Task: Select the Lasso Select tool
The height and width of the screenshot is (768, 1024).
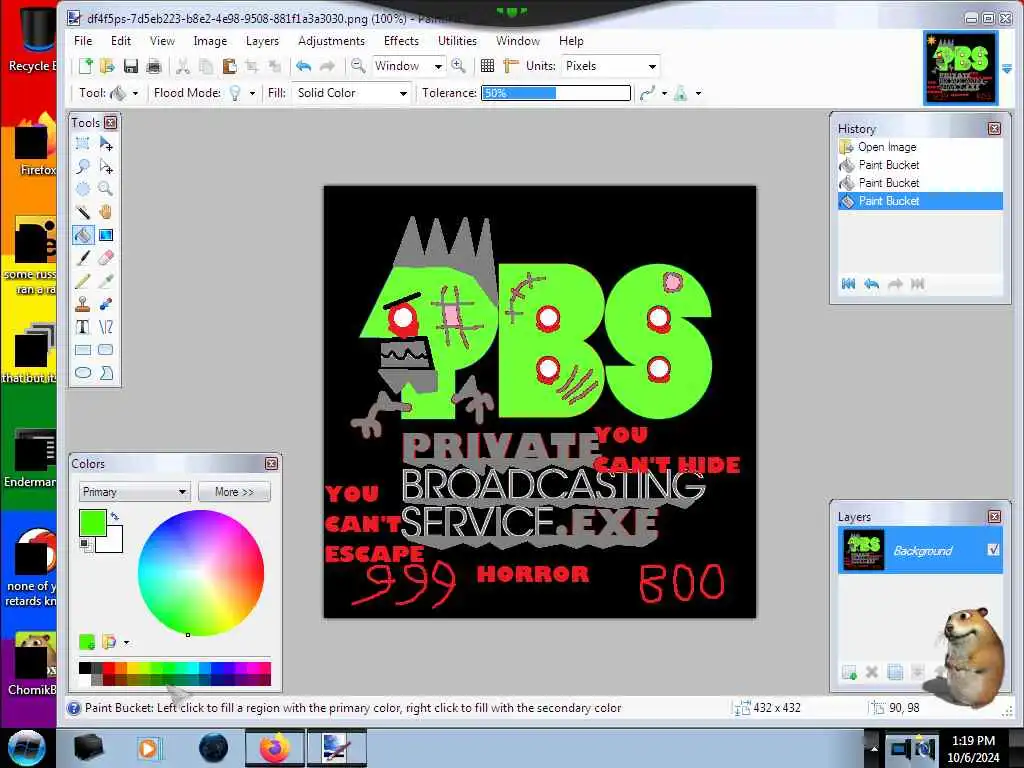Action: tap(83, 167)
